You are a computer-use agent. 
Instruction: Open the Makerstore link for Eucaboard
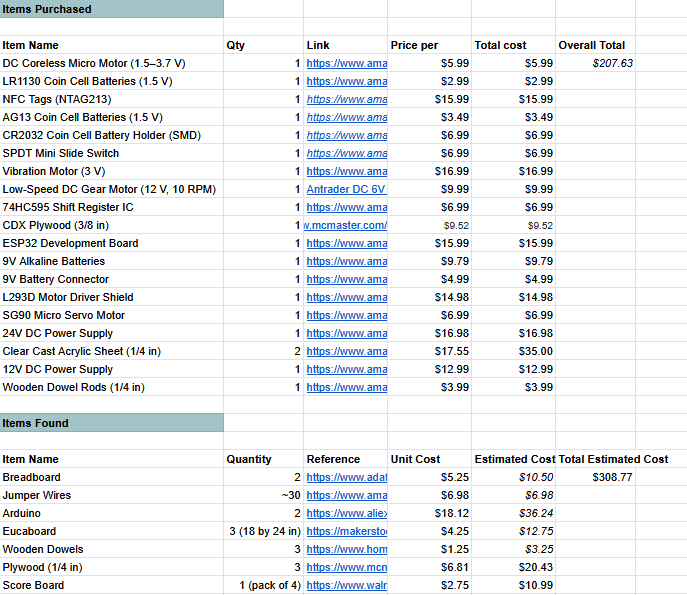pyautogui.click(x=346, y=531)
